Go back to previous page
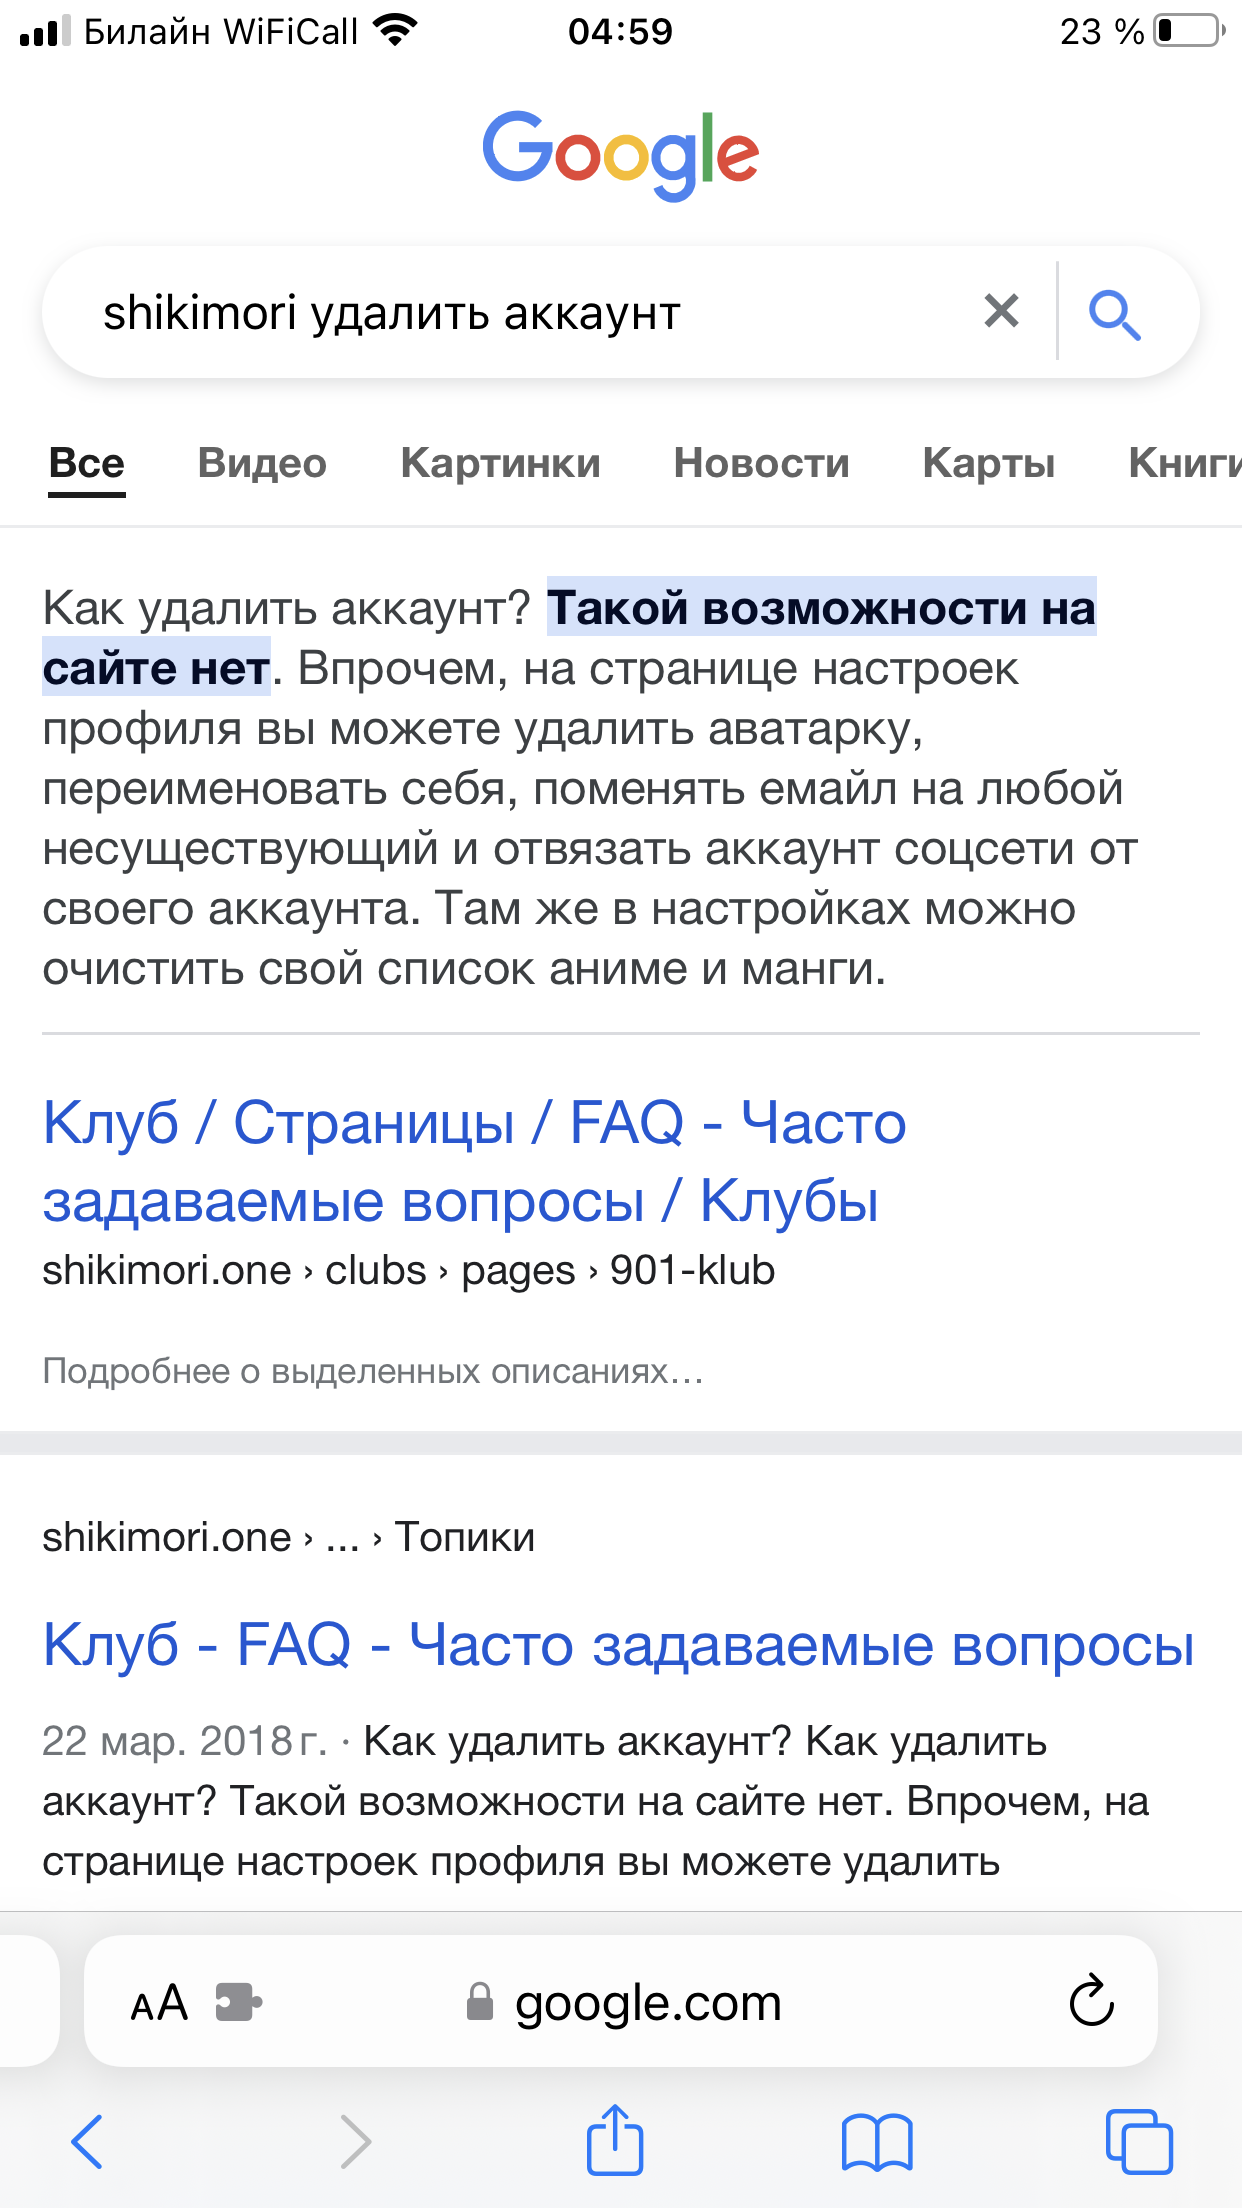The height and width of the screenshot is (2208, 1242). (87, 2141)
